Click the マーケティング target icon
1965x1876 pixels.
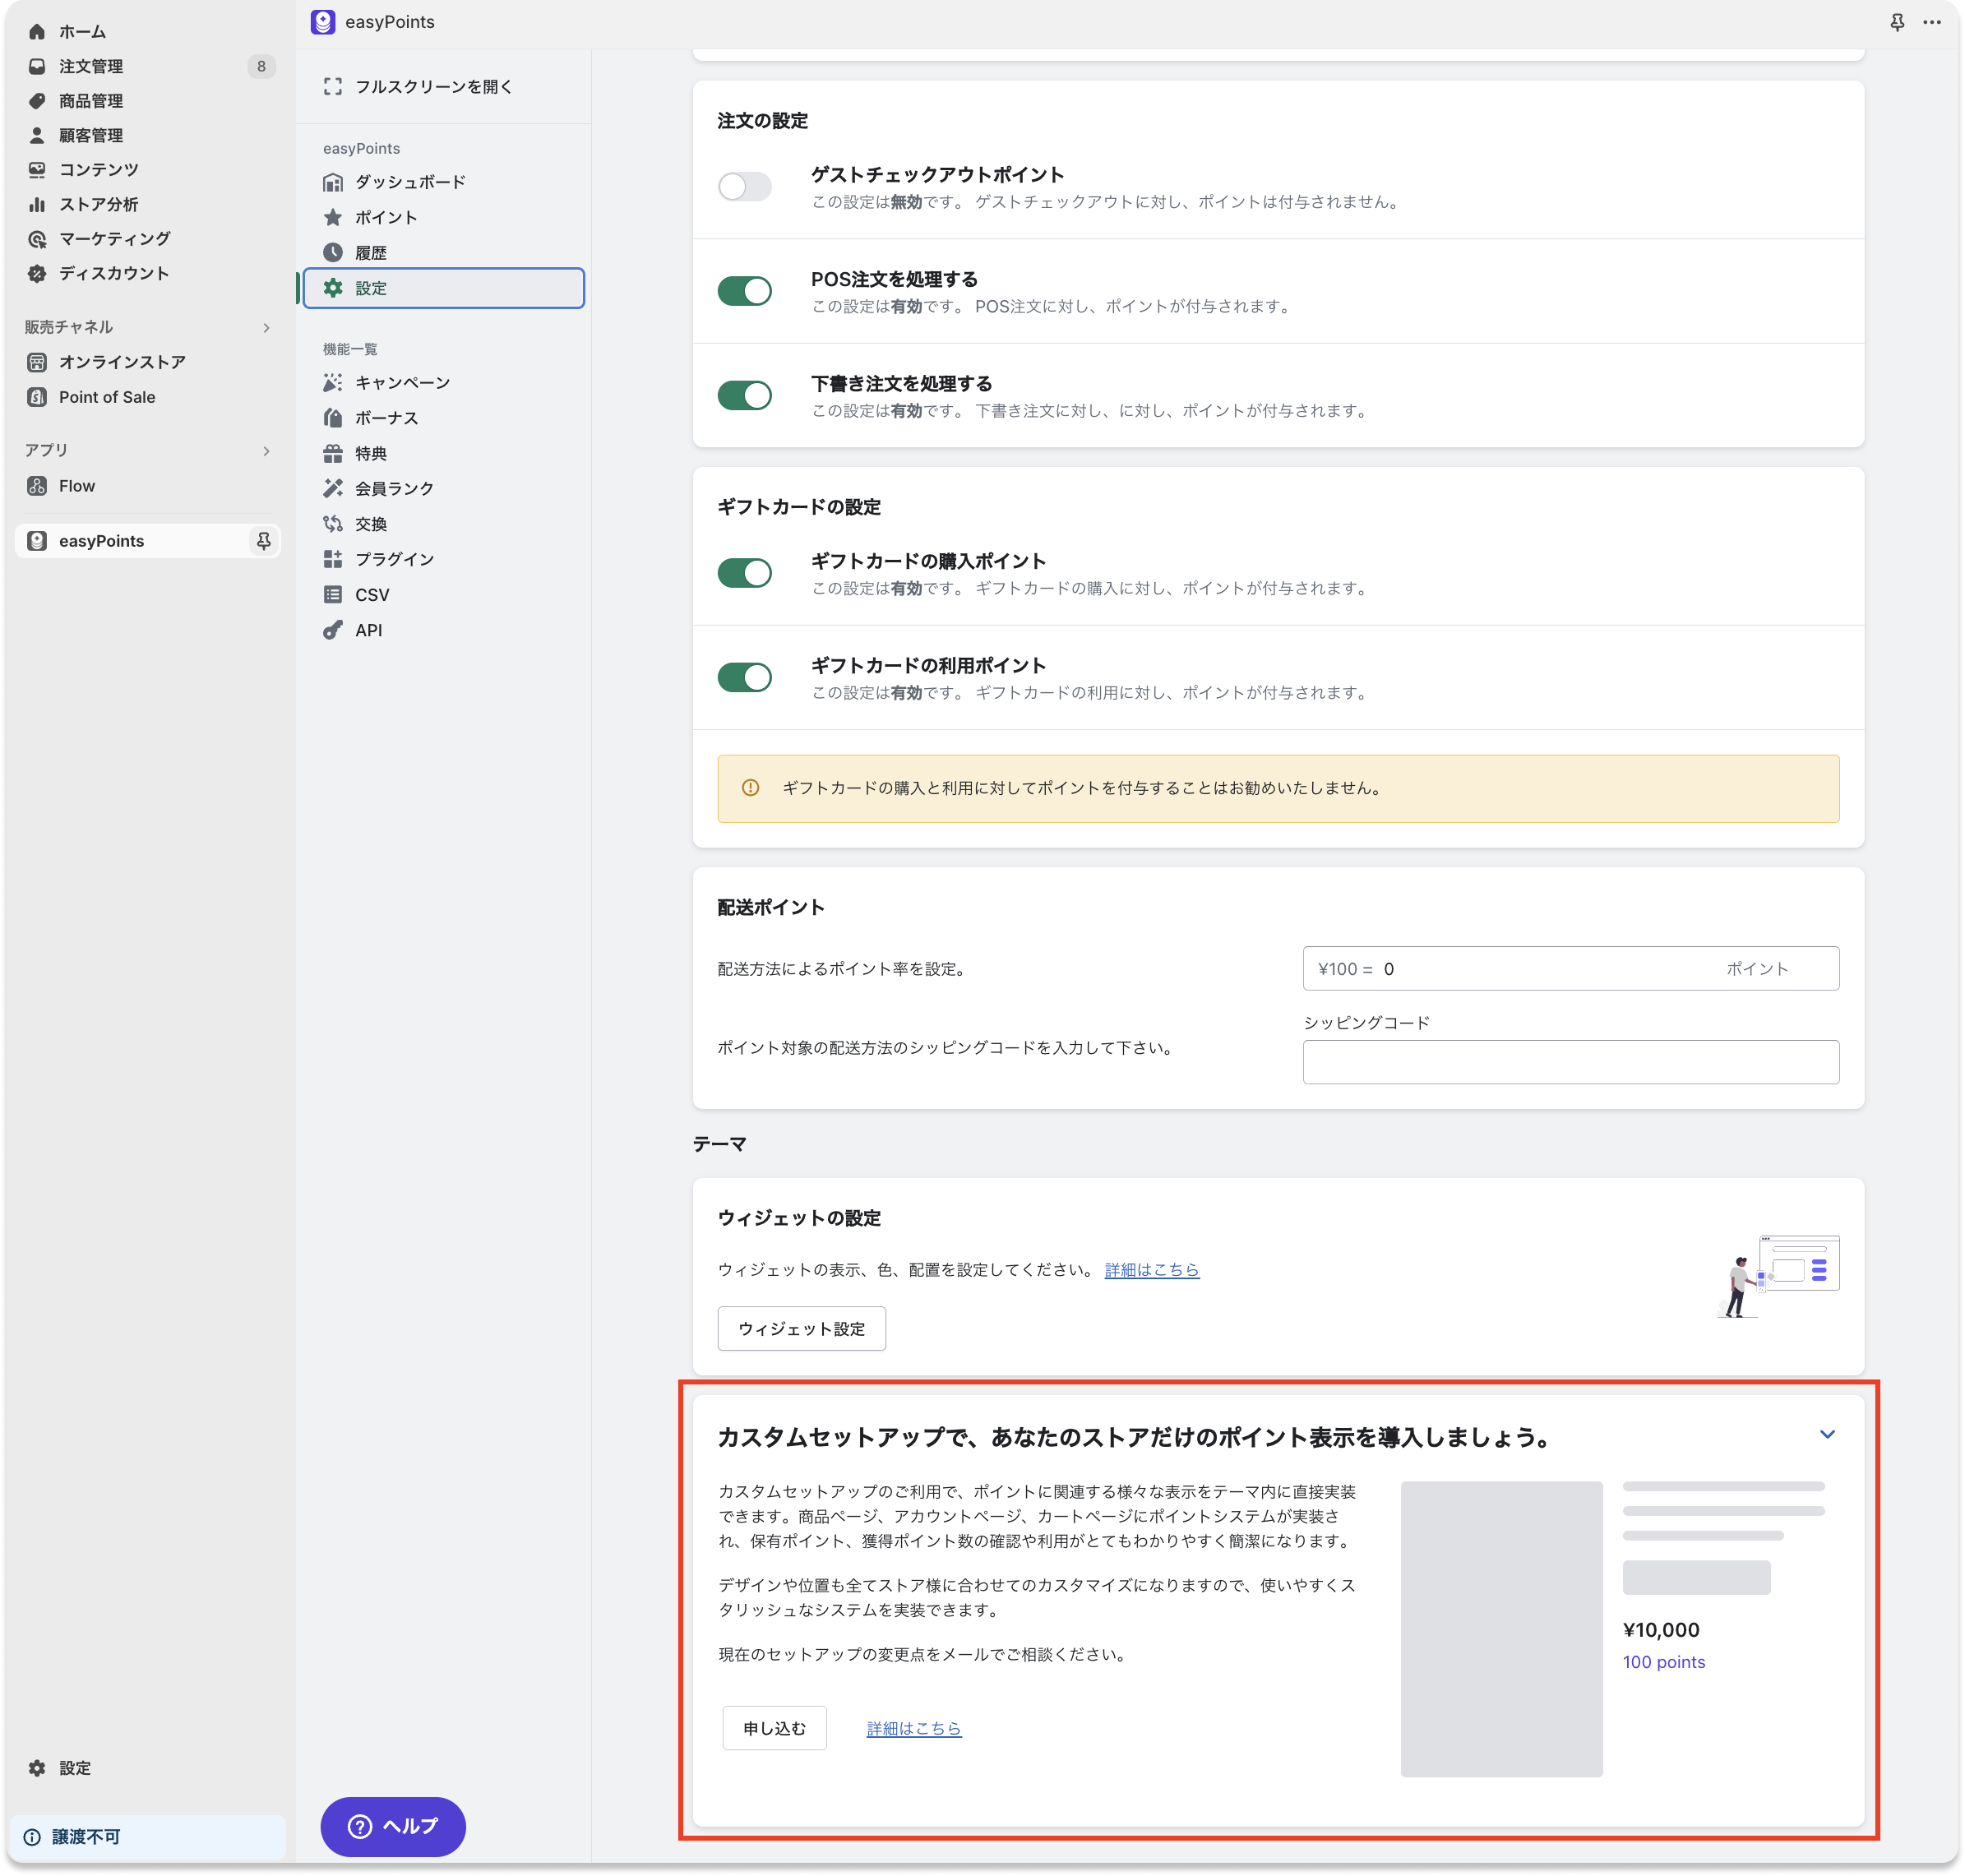37,239
